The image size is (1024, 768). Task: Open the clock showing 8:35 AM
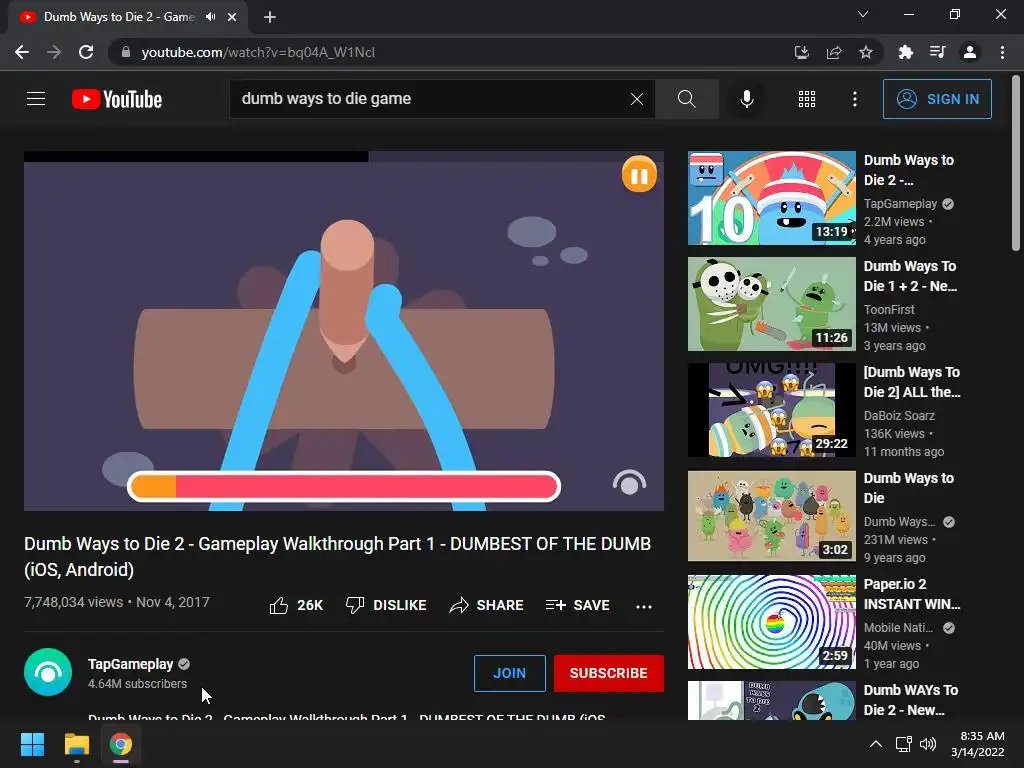coord(977,744)
